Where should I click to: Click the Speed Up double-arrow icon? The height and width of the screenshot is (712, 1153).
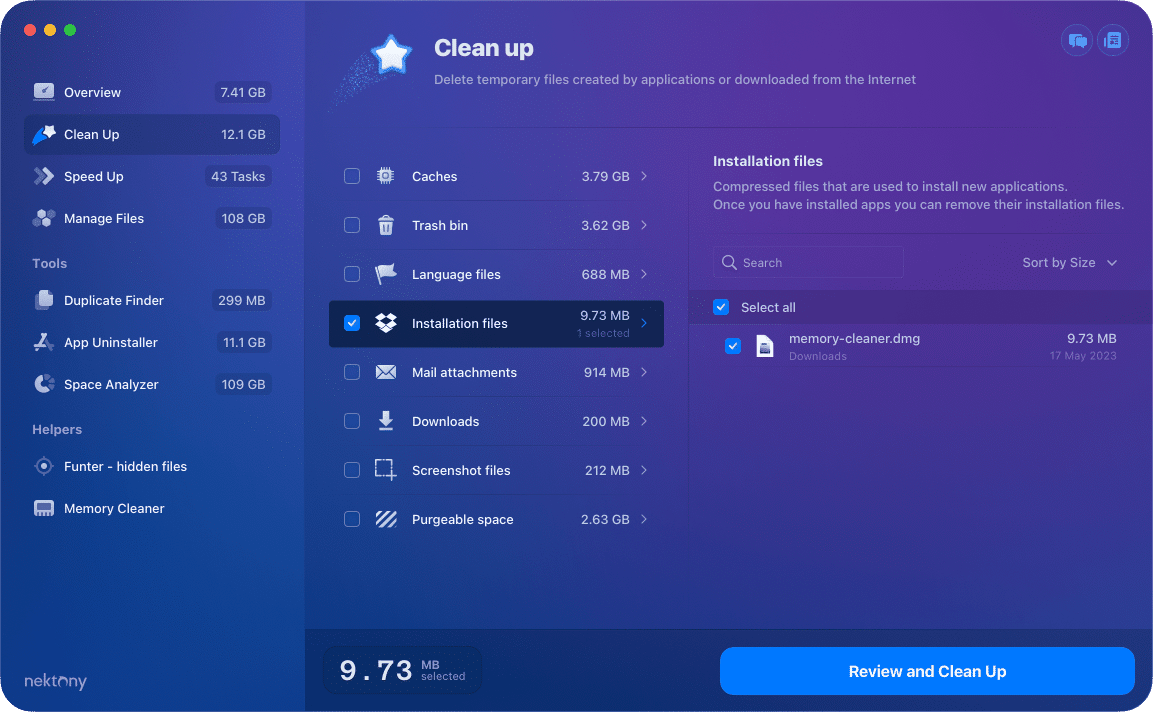43,177
